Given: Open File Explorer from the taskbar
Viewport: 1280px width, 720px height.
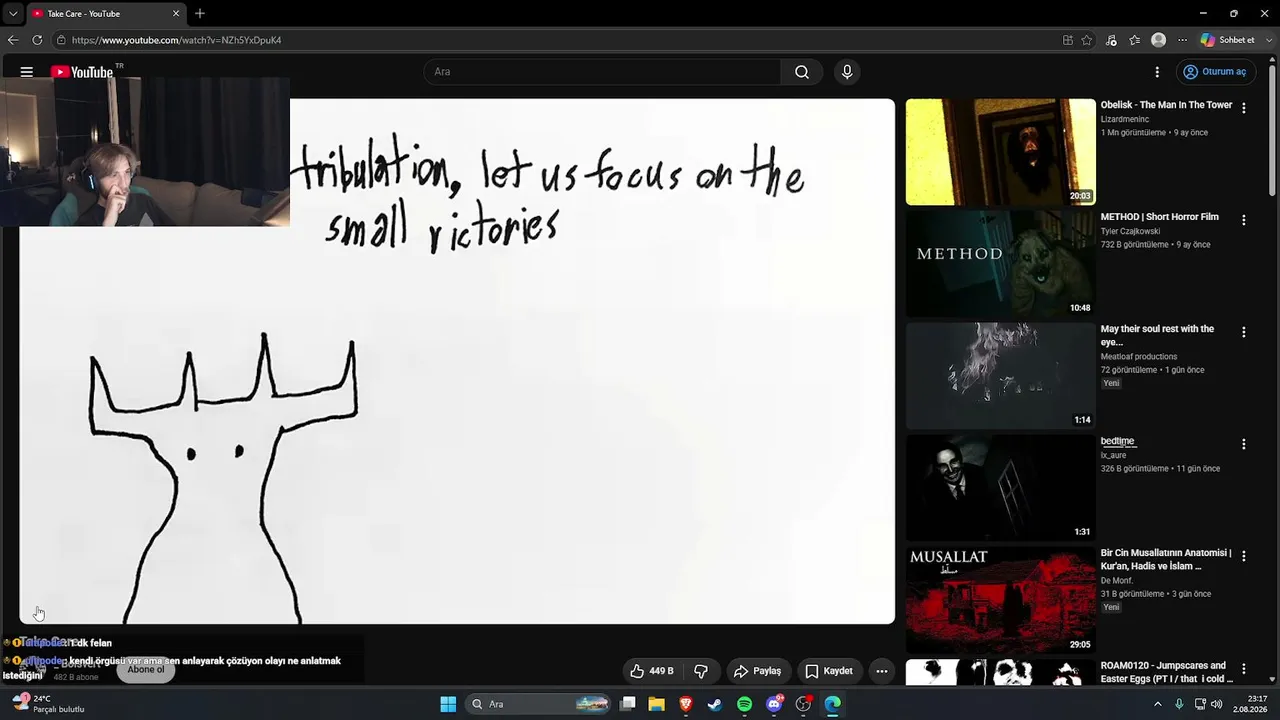Looking at the screenshot, I should (656, 704).
